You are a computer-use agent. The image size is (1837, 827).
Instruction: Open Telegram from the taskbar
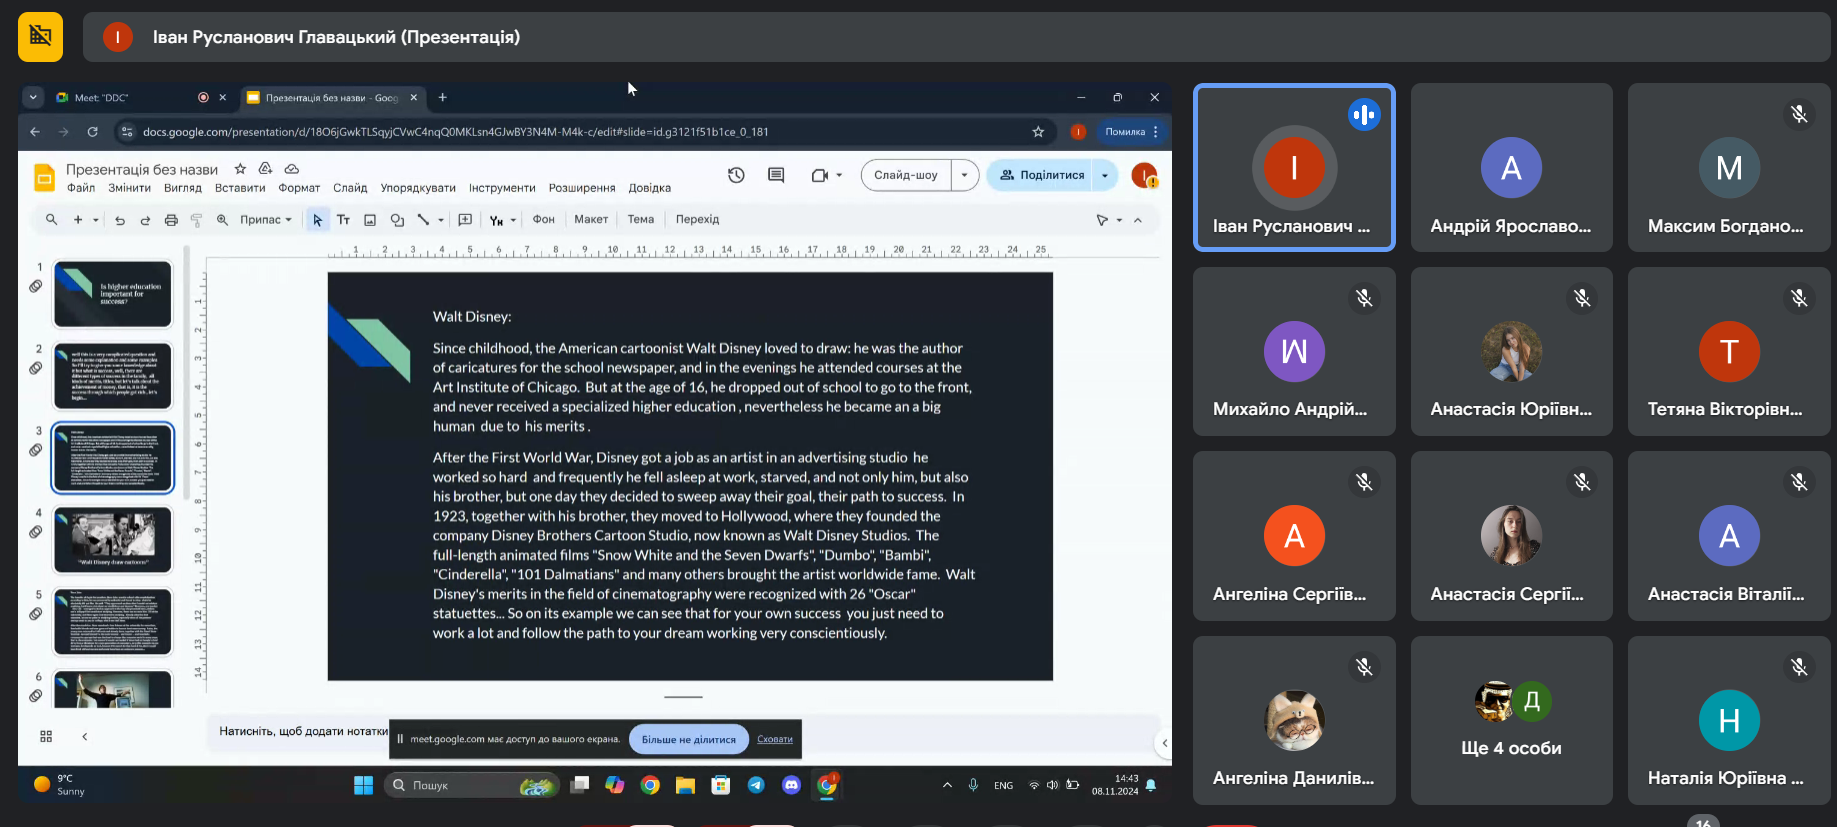click(x=756, y=785)
